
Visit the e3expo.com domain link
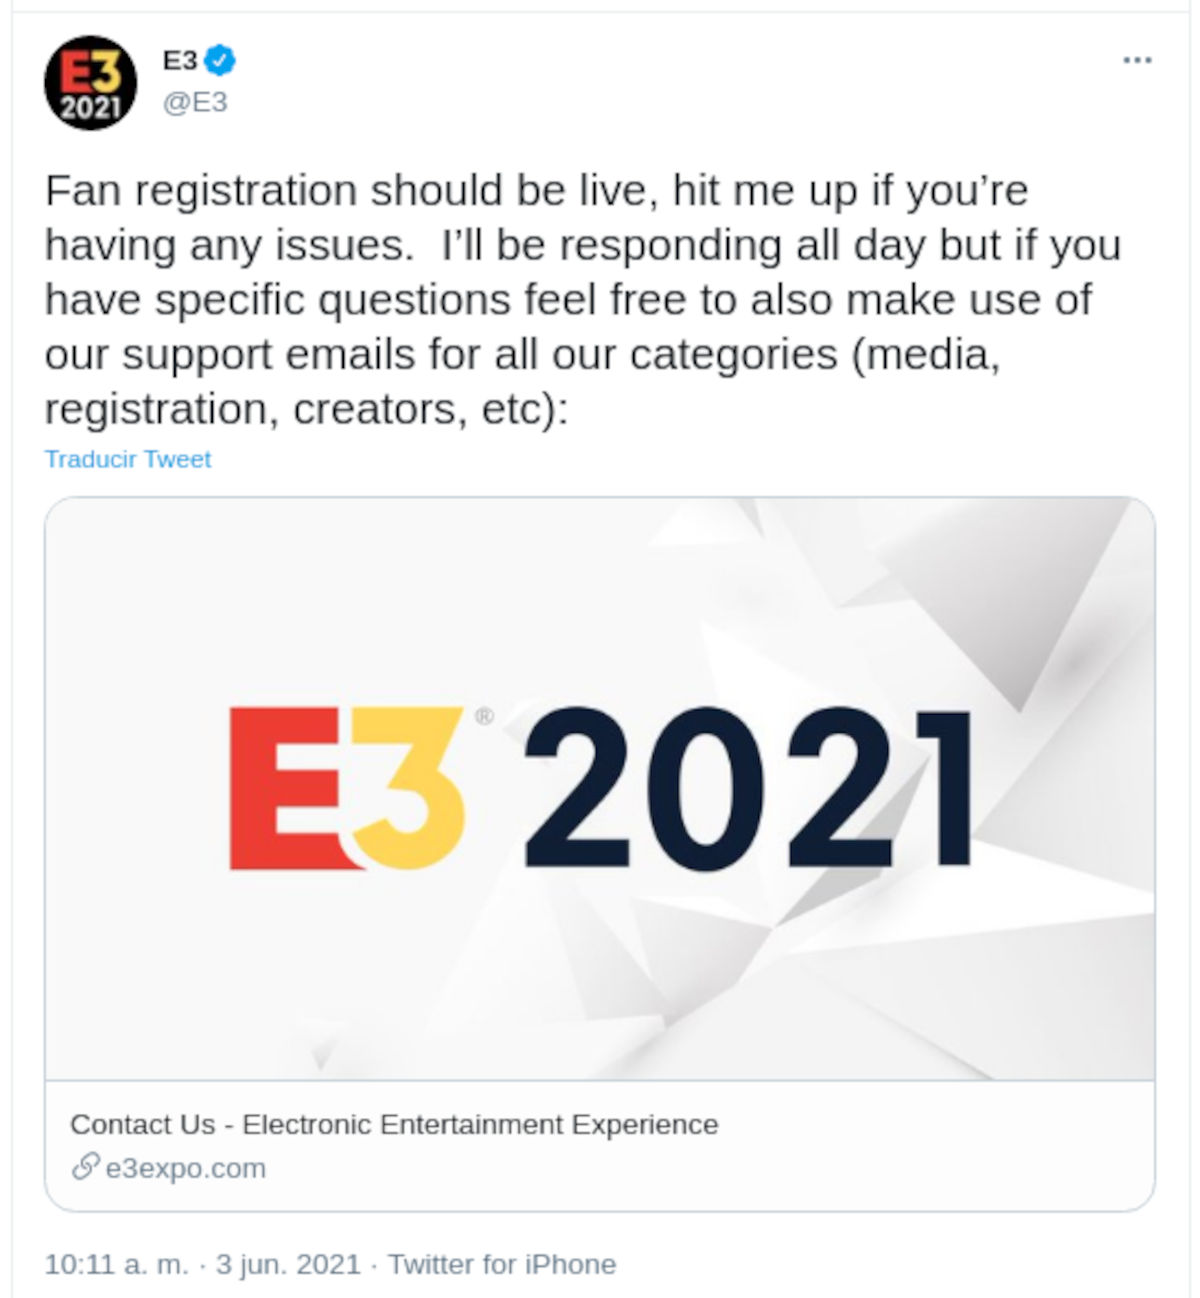[x=185, y=1168]
